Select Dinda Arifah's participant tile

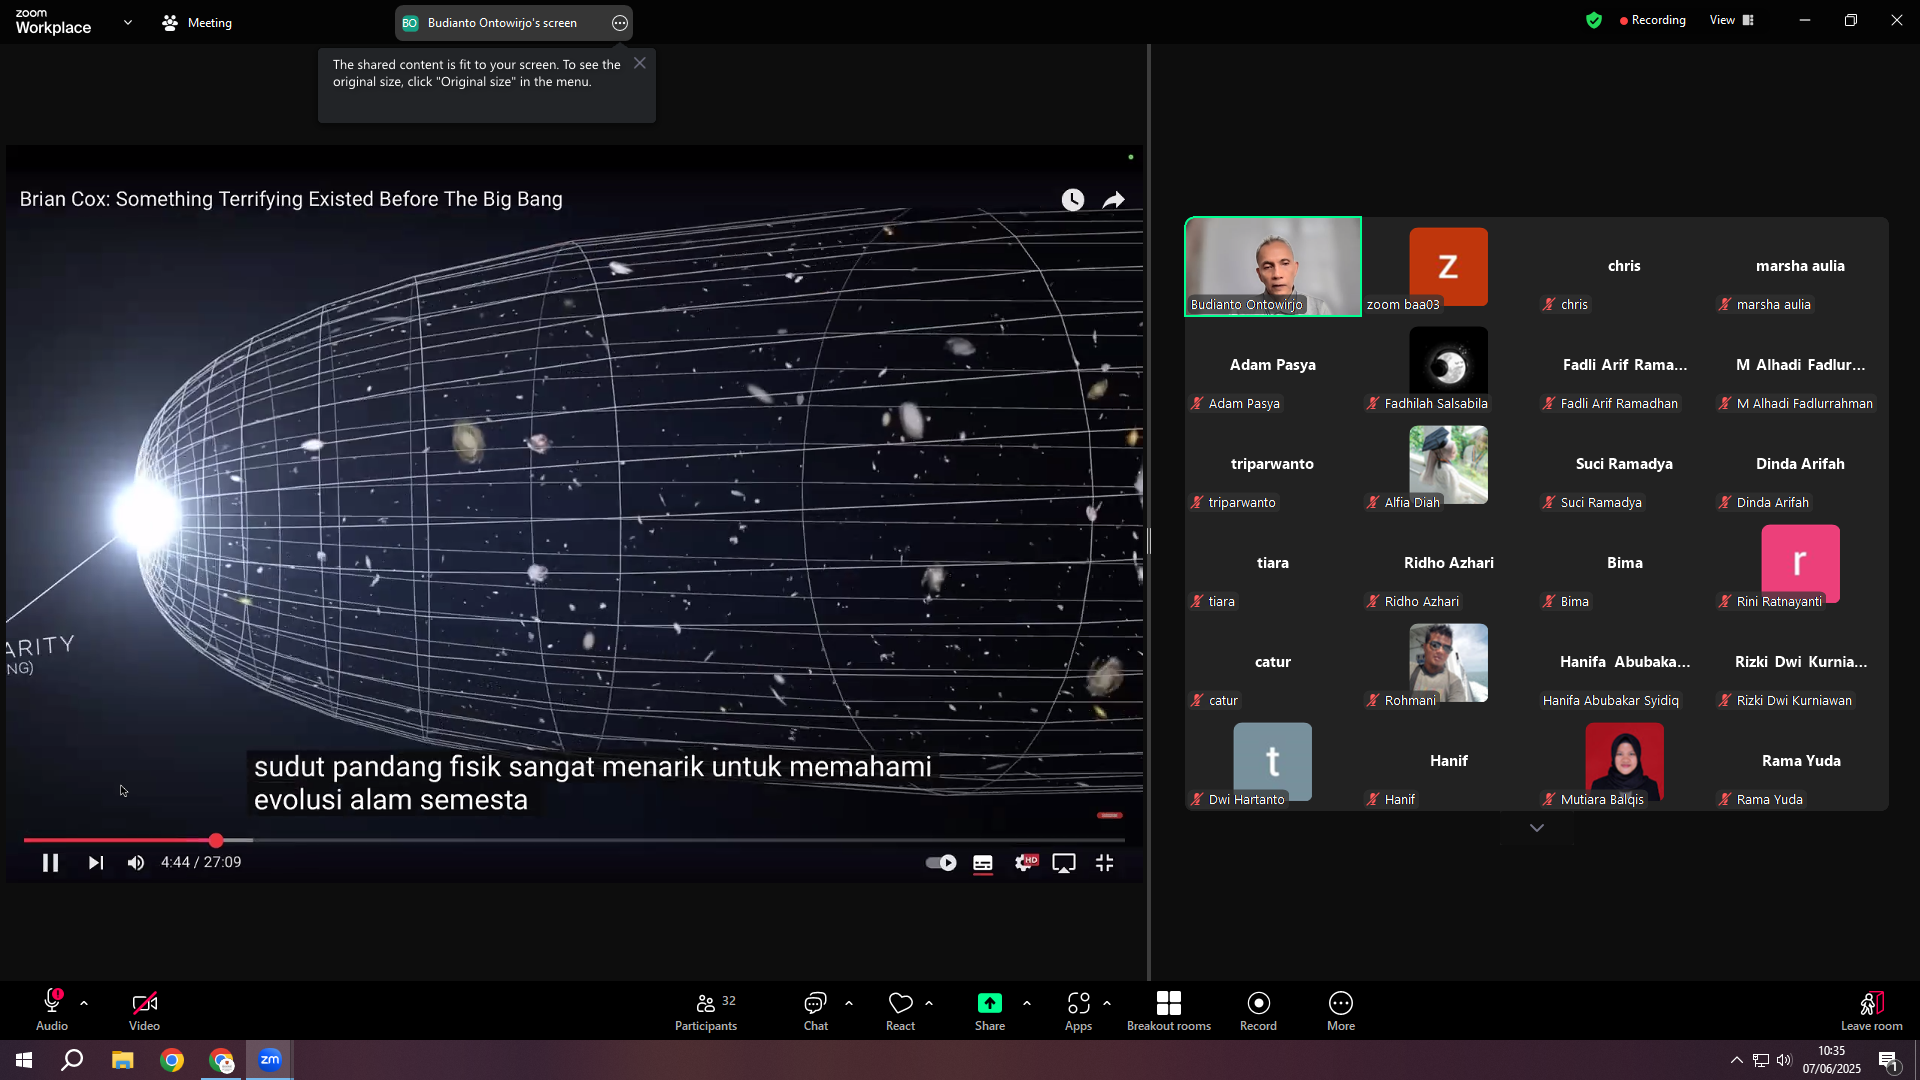tap(1801, 465)
